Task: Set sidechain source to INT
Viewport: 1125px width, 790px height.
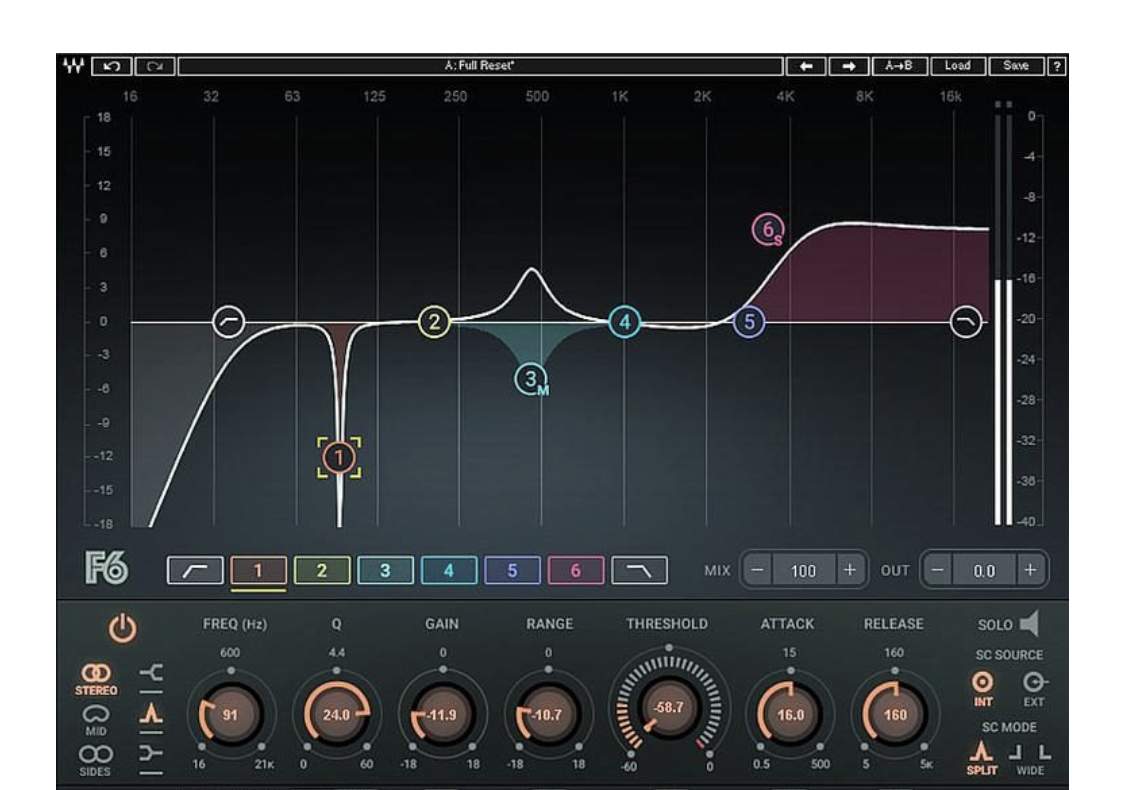Action: coord(982,689)
